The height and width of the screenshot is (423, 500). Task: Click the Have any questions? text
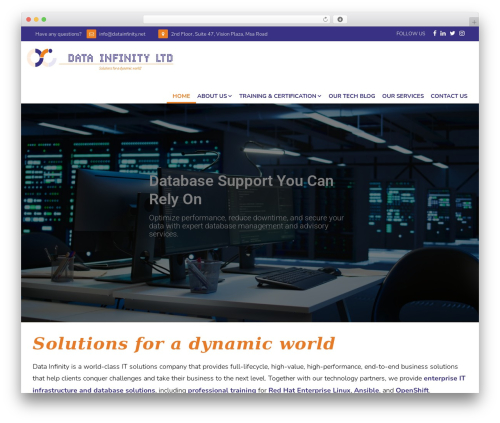point(58,34)
